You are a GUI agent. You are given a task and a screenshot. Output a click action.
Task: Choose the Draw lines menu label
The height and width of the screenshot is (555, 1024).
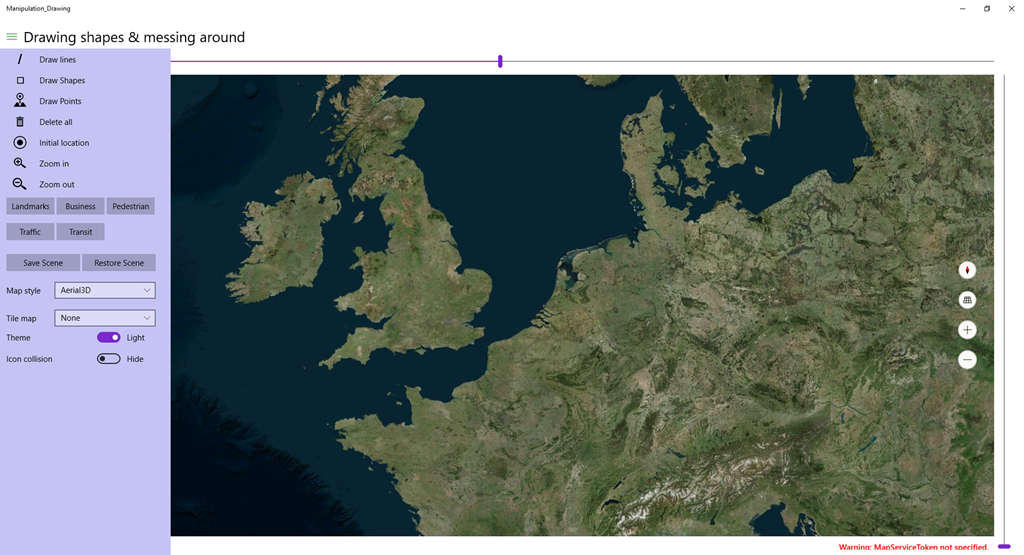tap(57, 59)
